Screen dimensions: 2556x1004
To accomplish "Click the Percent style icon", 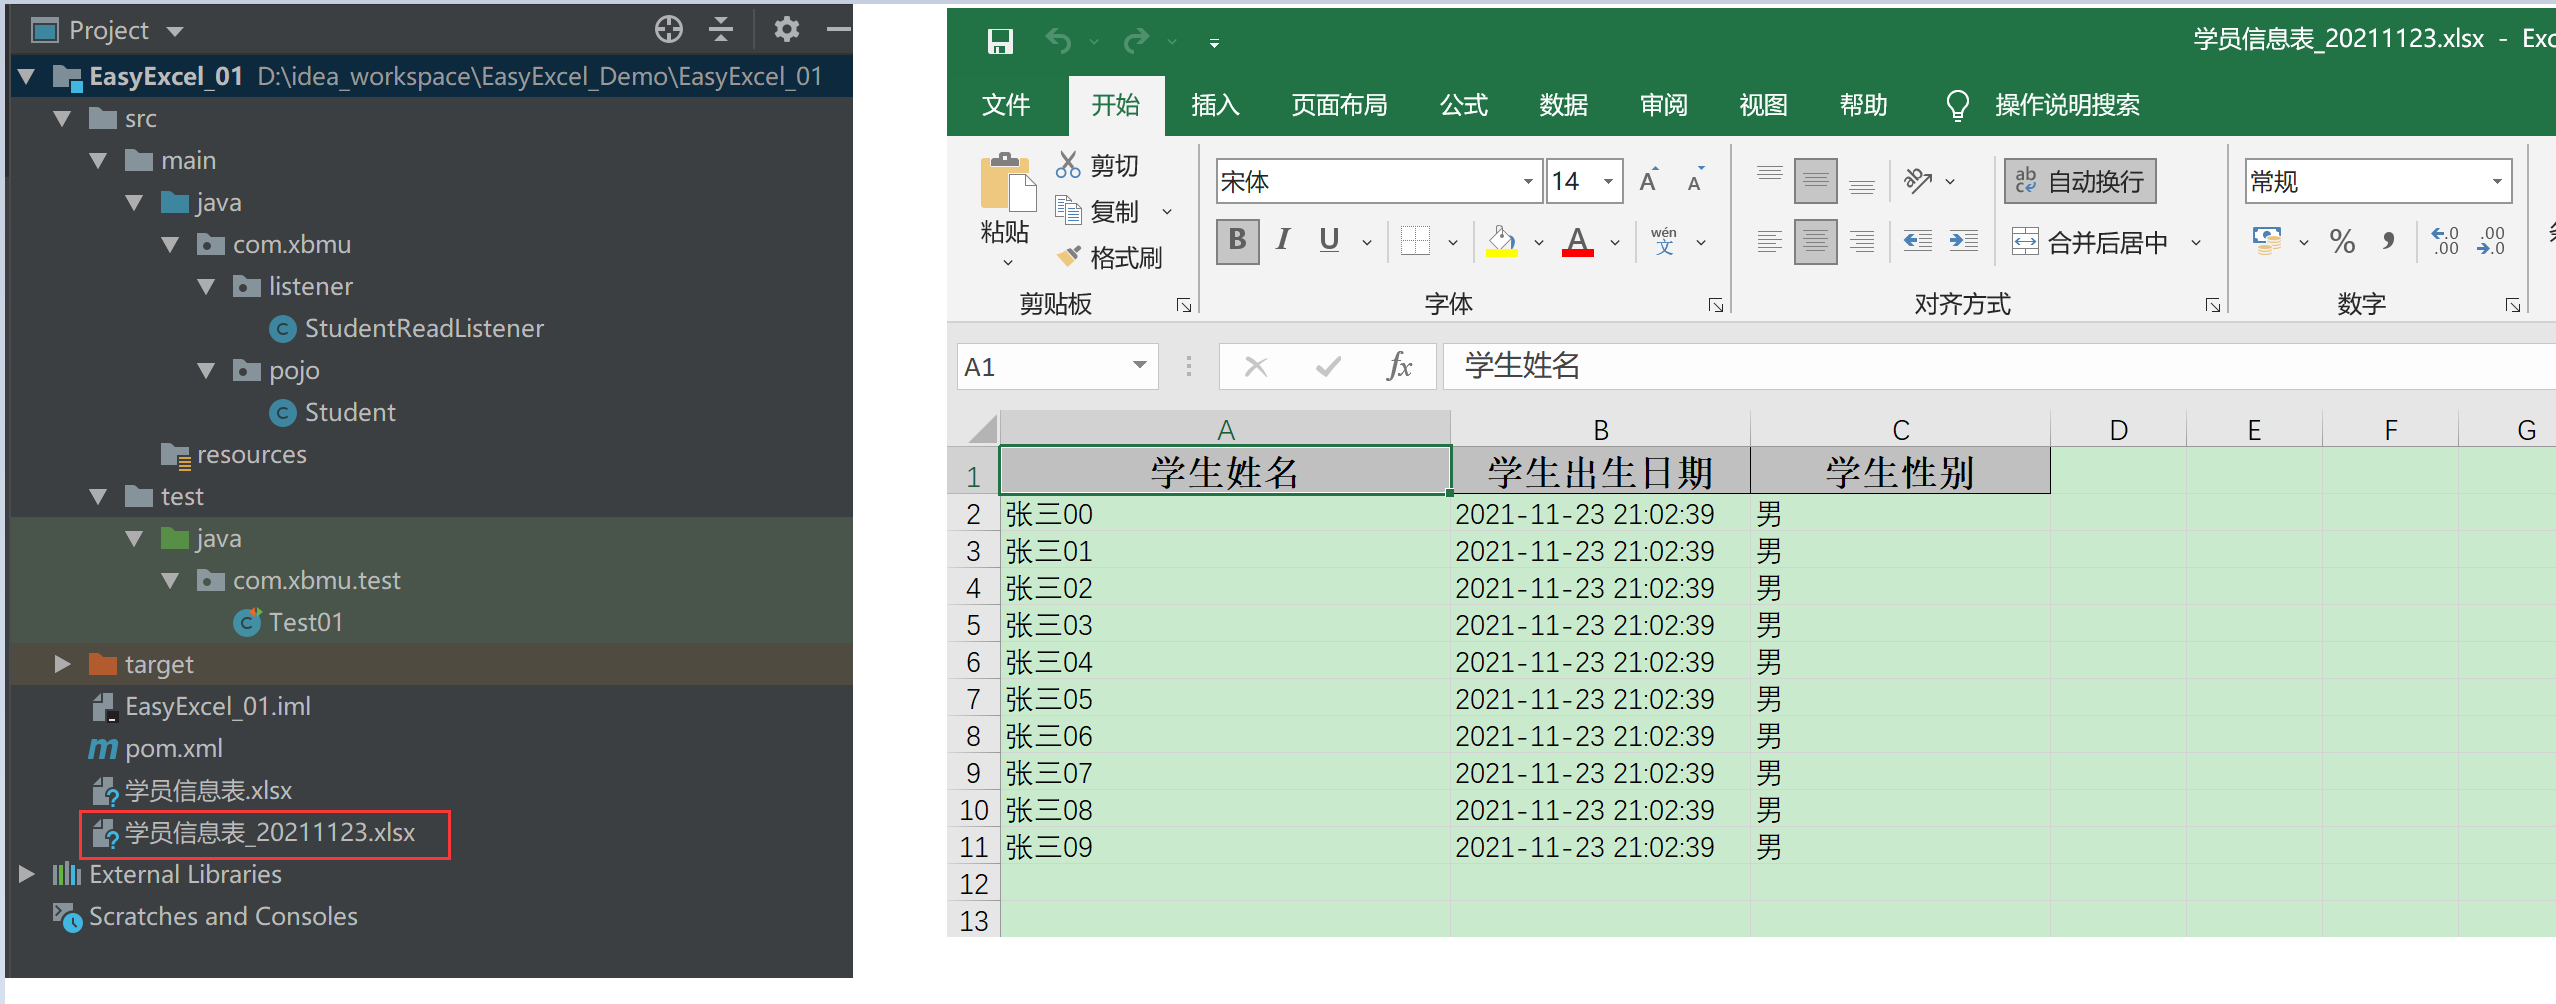I will pos(2342,241).
